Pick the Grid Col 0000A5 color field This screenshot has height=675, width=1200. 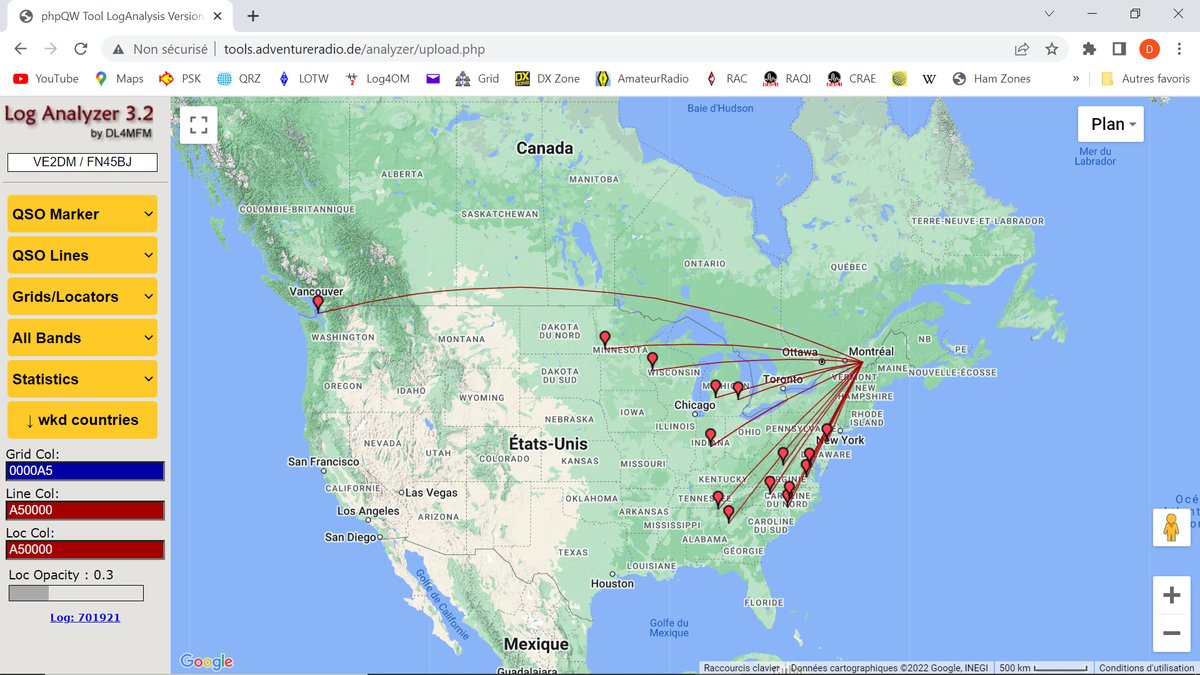(85, 471)
